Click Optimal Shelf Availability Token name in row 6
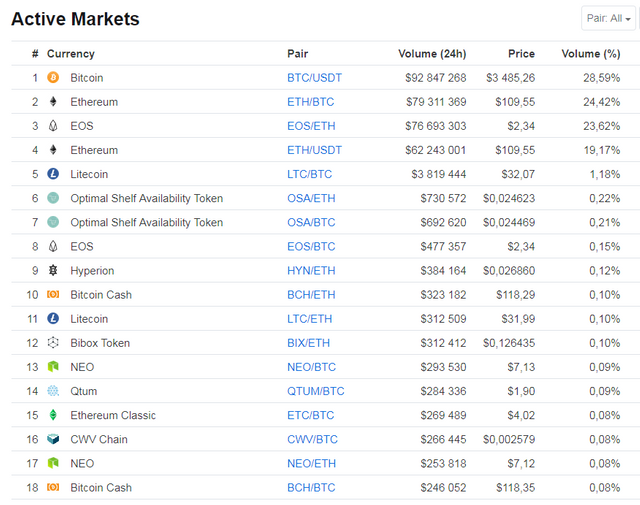Screen dimensions: 640x505 [x=147, y=198]
